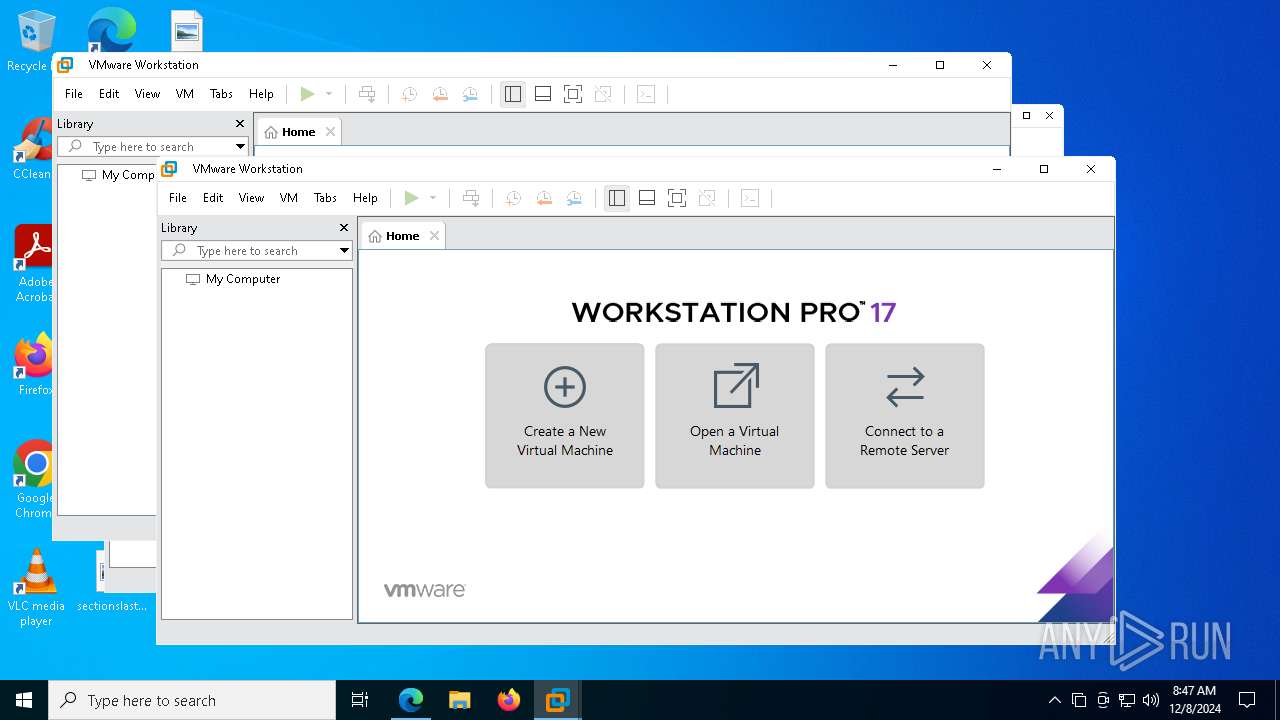The height and width of the screenshot is (720, 1280).
Task: Close Home tab in background VMware window
Action: pos(330,132)
